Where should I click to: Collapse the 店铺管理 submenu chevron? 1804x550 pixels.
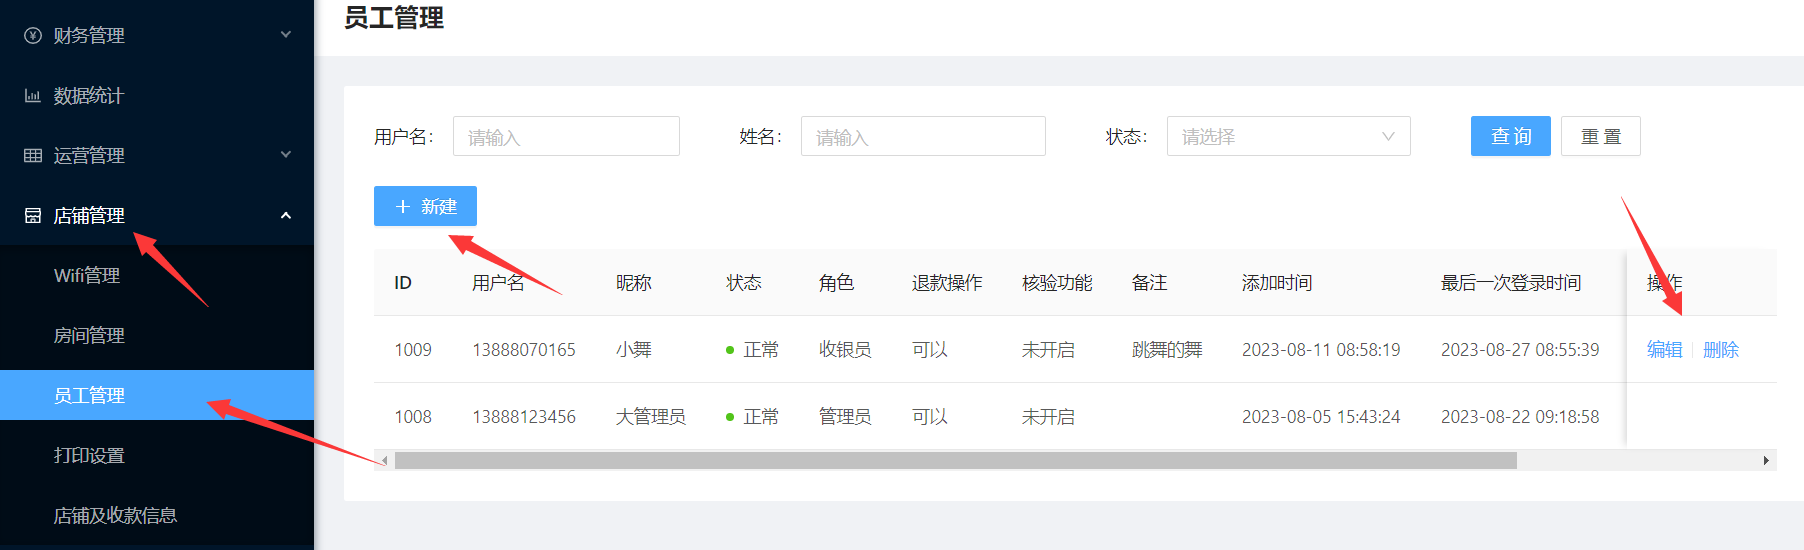pos(286,215)
